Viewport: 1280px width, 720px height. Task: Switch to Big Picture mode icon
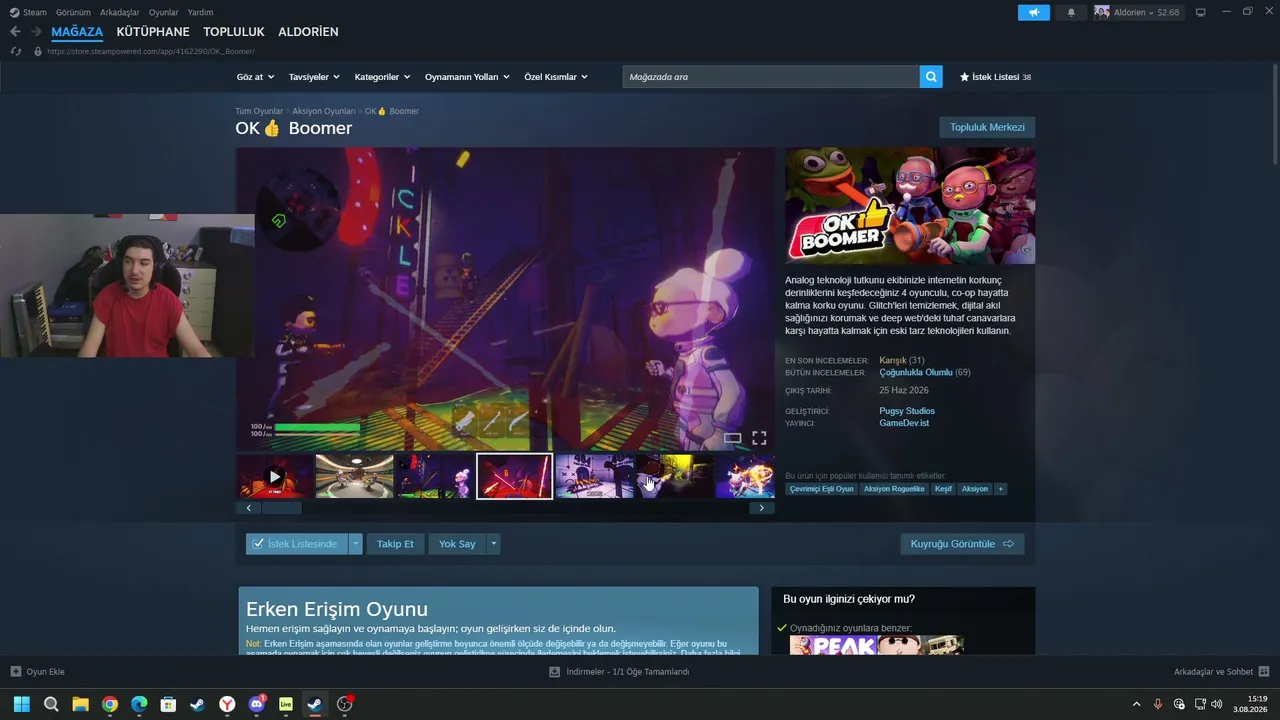coord(1201,12)
